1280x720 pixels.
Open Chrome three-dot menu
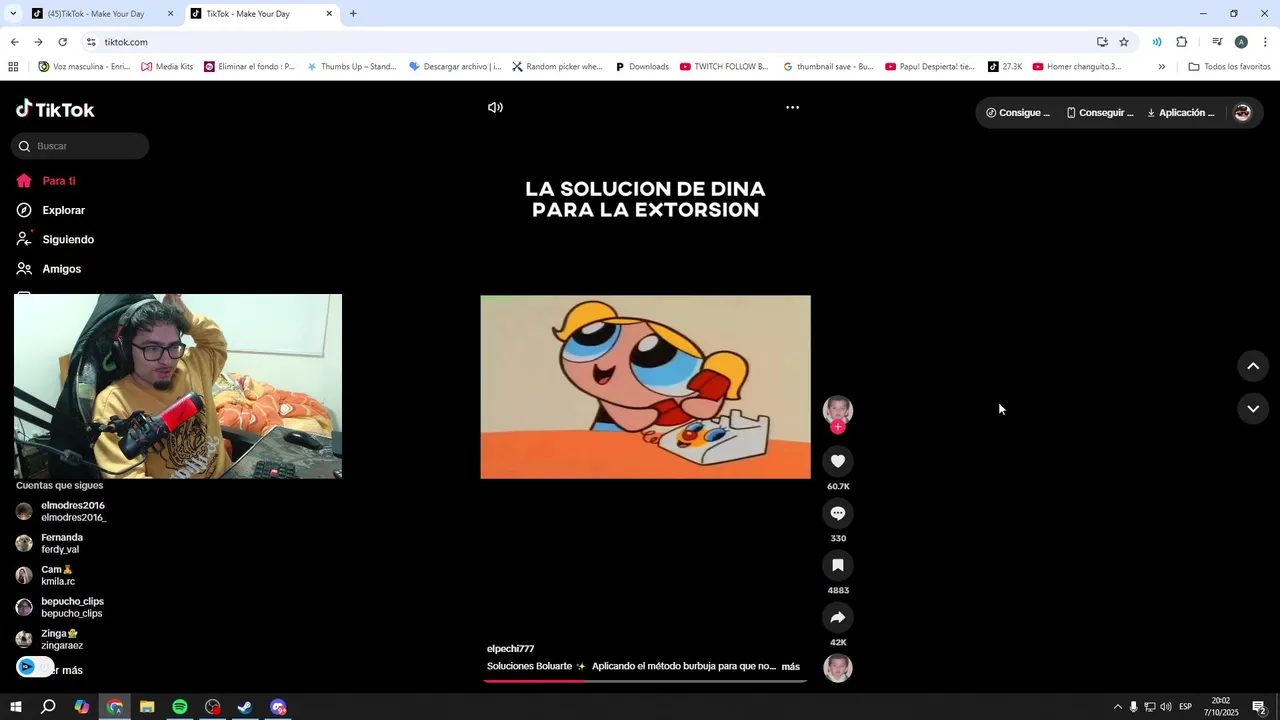1265,42
